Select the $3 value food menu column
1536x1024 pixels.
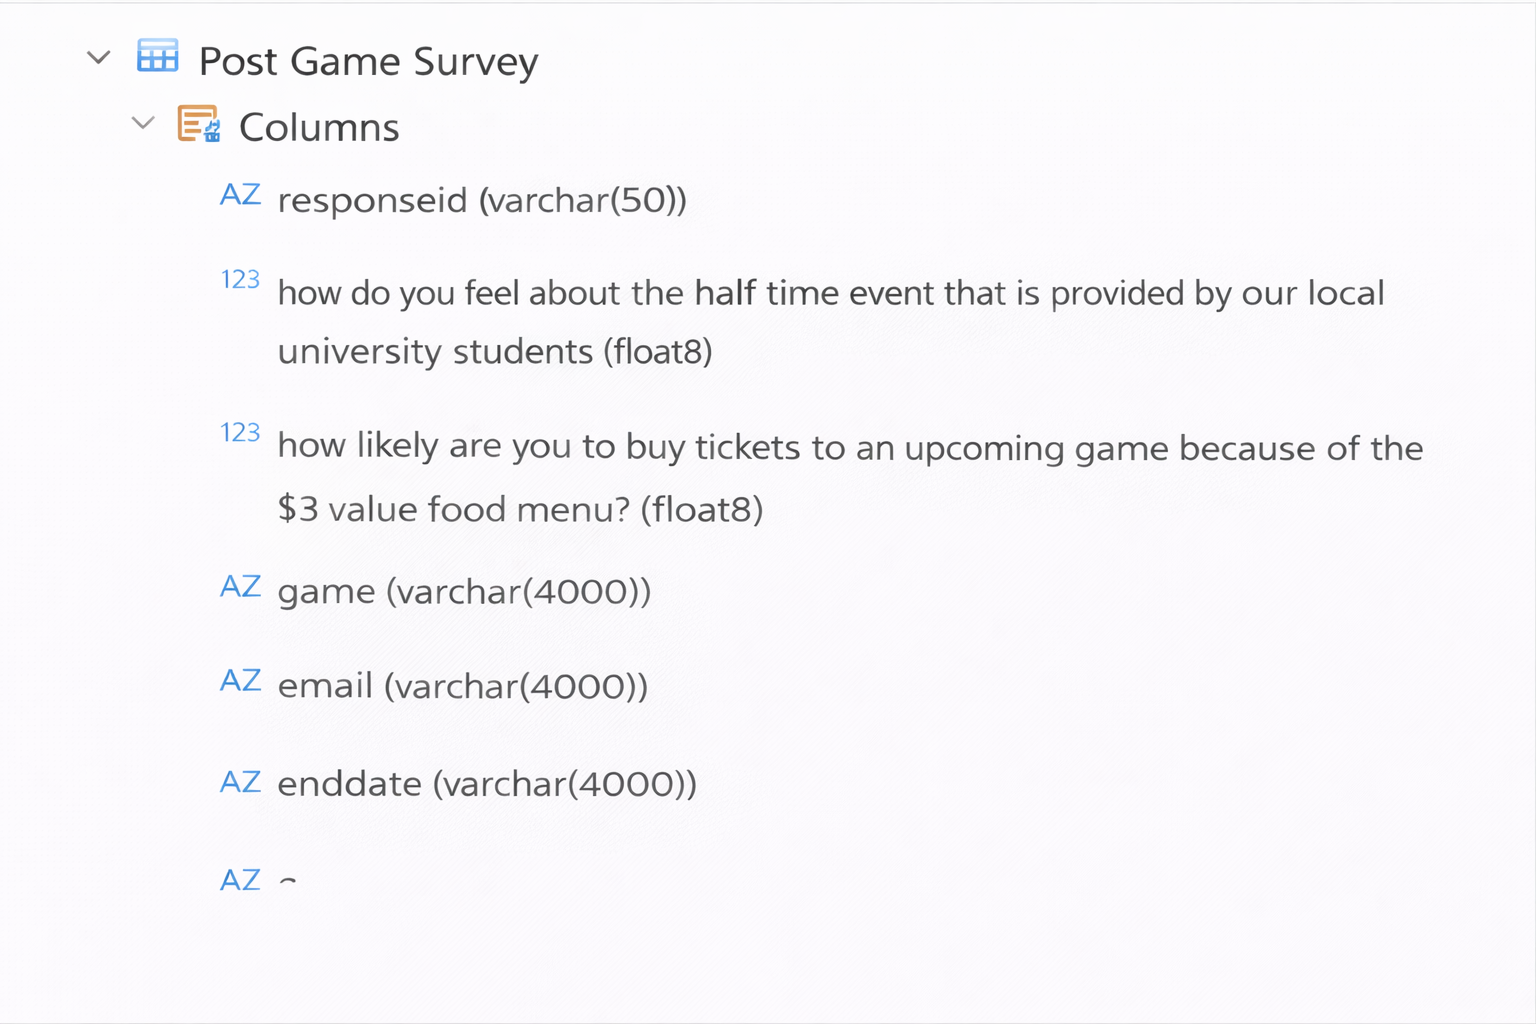(x=850, y=477)
